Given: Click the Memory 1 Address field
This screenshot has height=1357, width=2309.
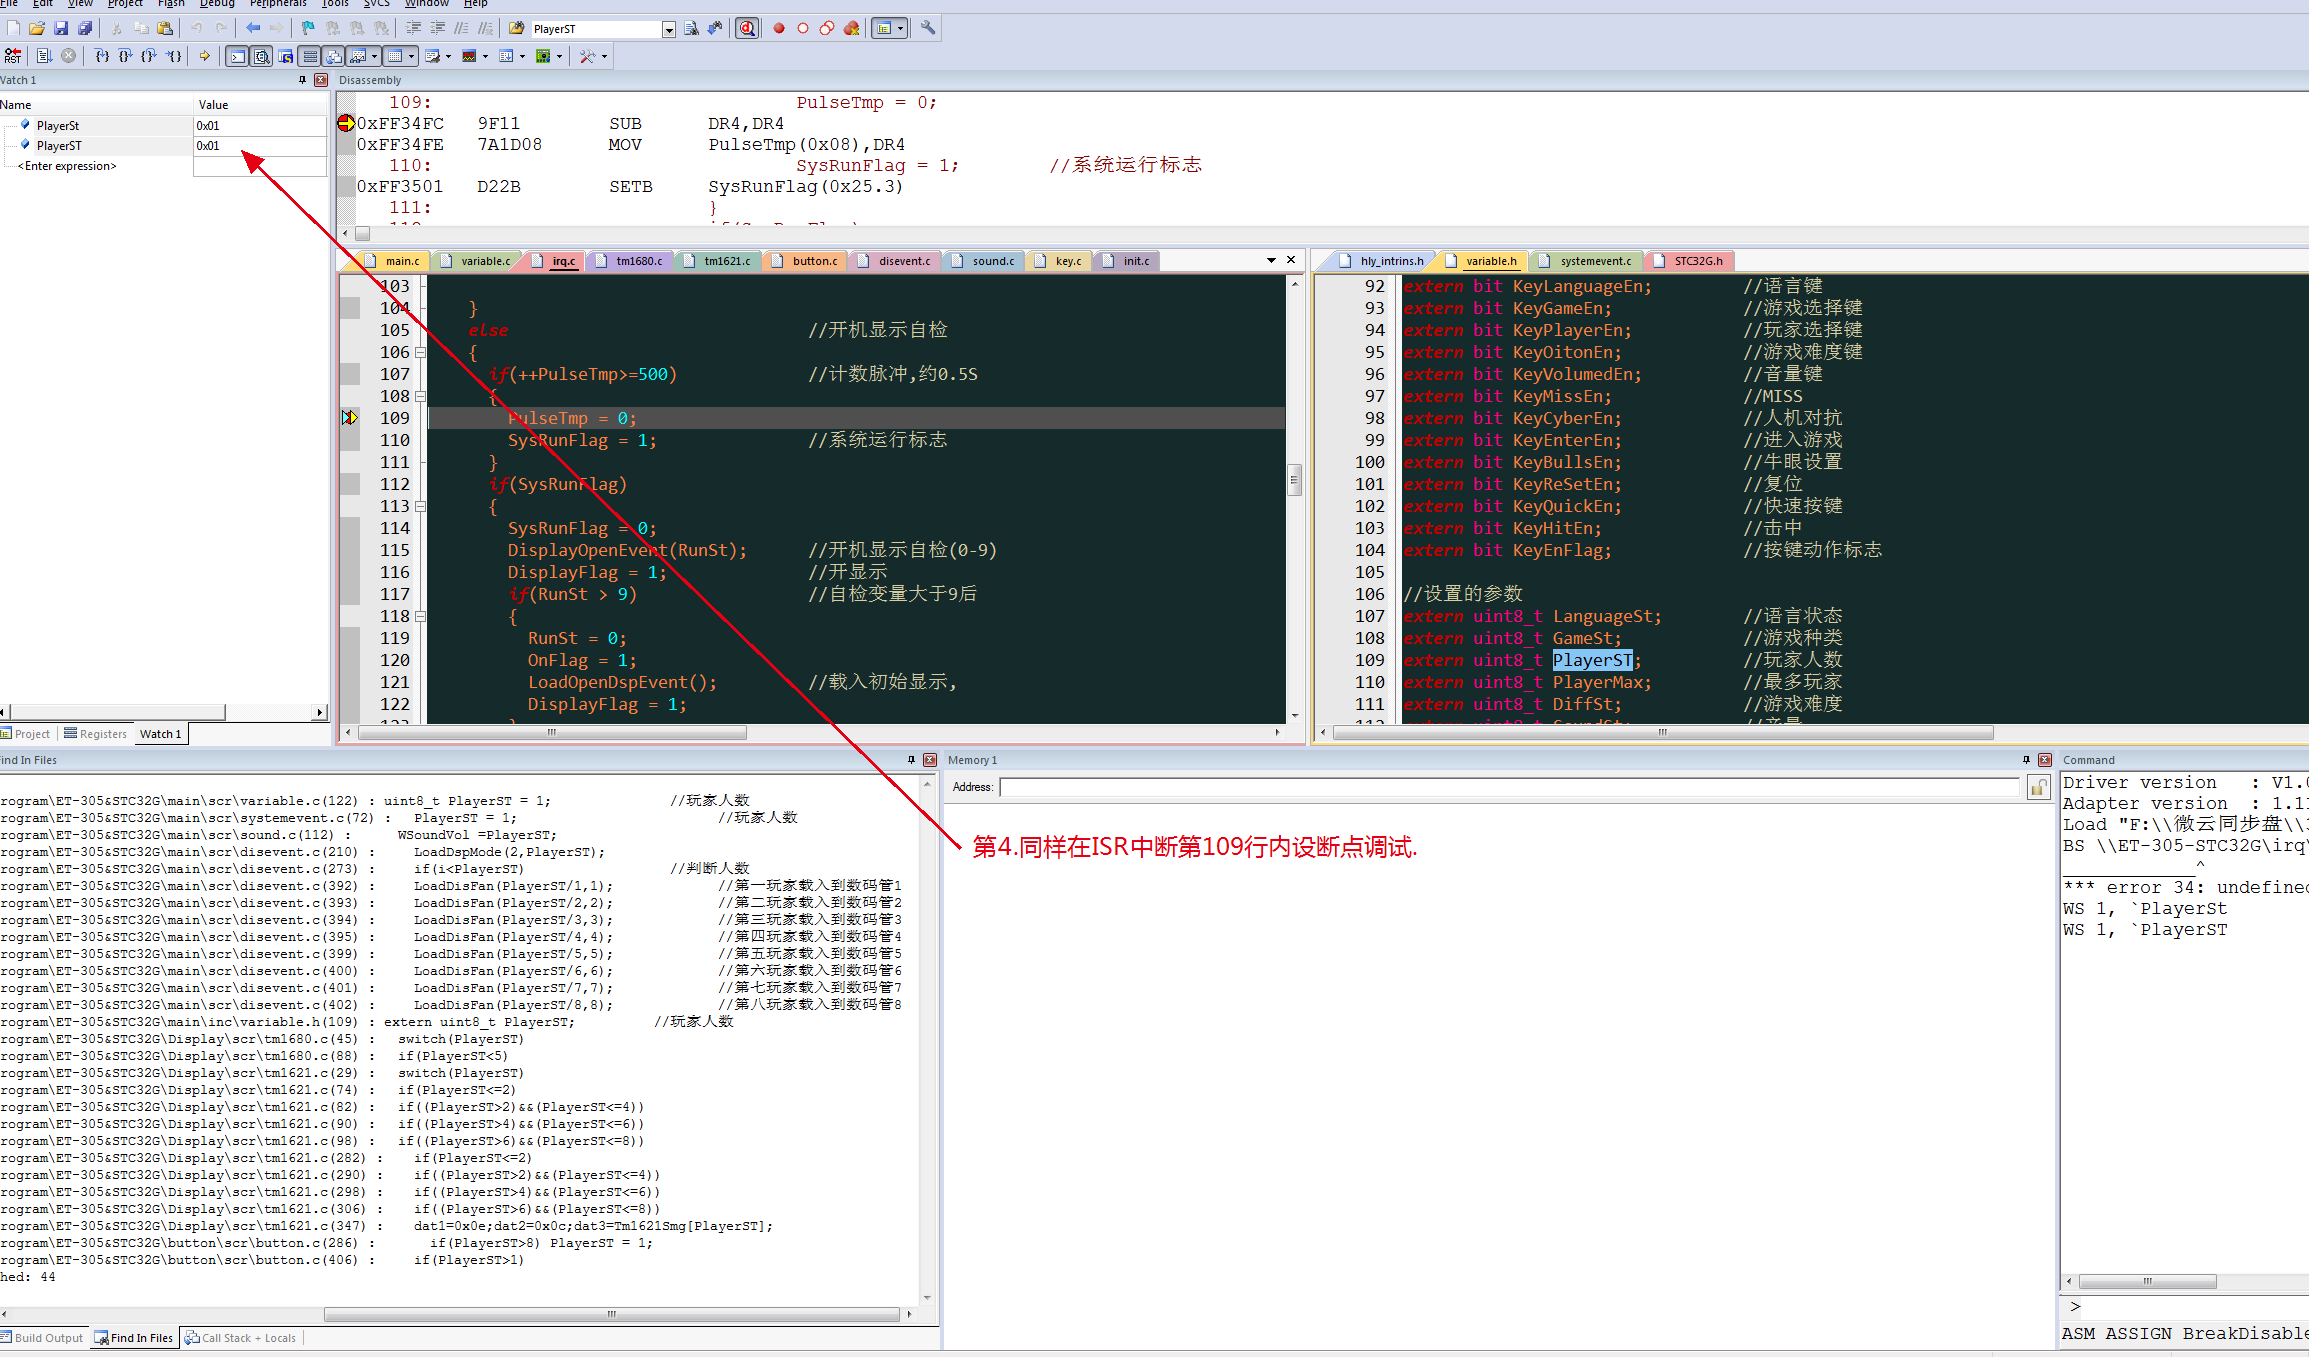Looking at the screenshot, I should click(1510, 788).
